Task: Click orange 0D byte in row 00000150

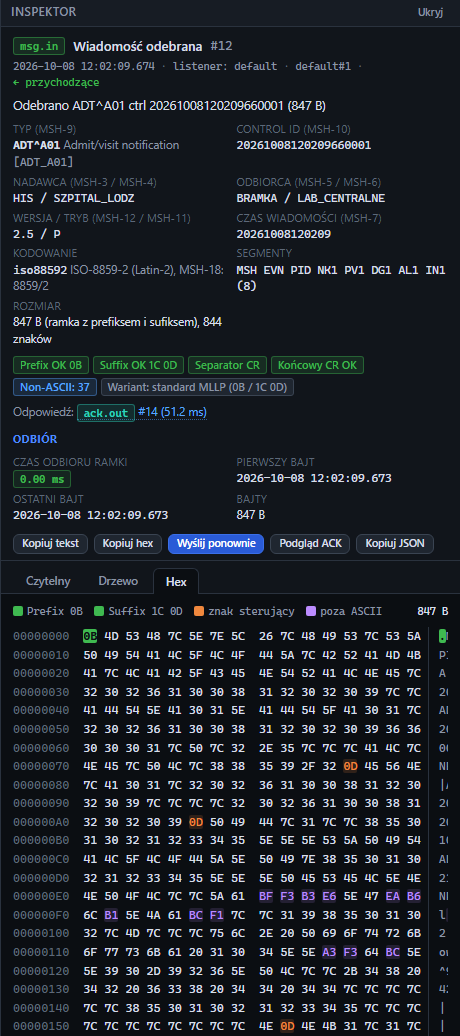Action: [x=287, y=1029]
